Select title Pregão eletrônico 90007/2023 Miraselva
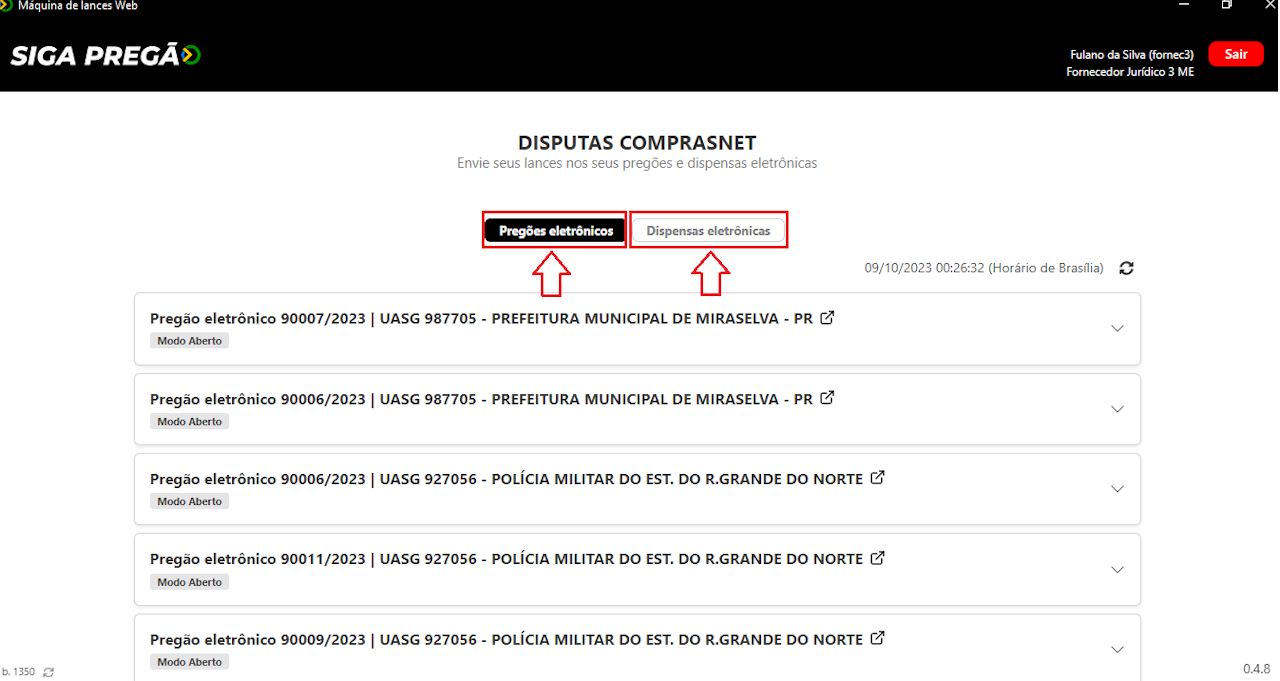Viewport: 1280px width, 681px height. click(x=481, y=319)
